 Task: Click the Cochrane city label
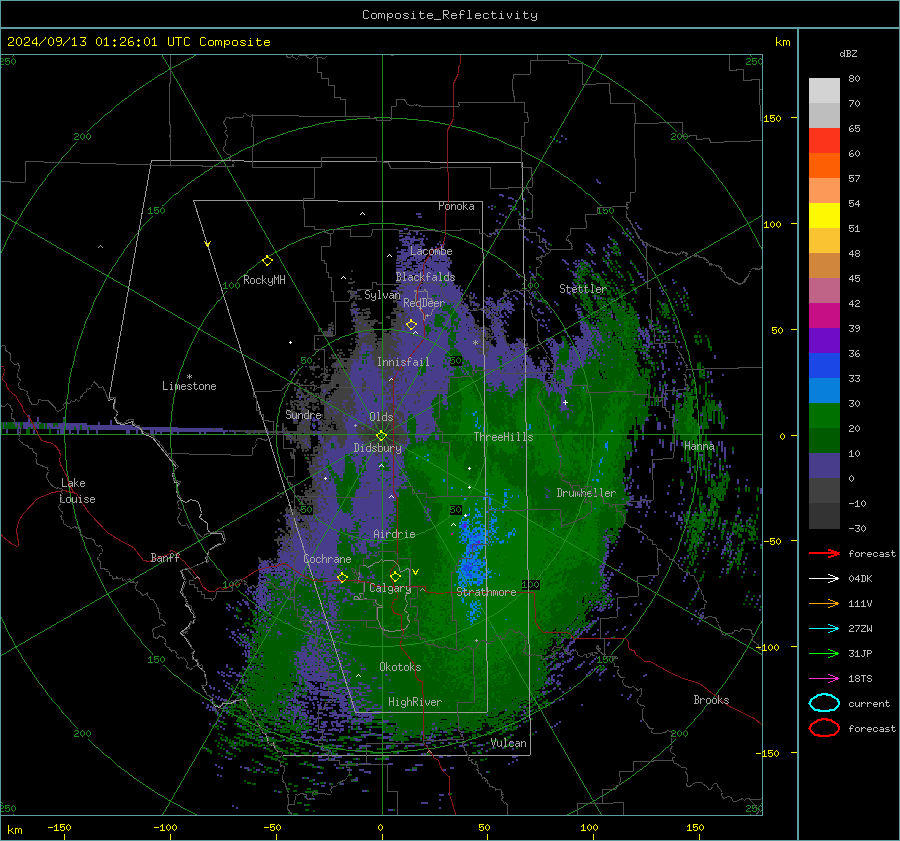click(x=327, y=559)
